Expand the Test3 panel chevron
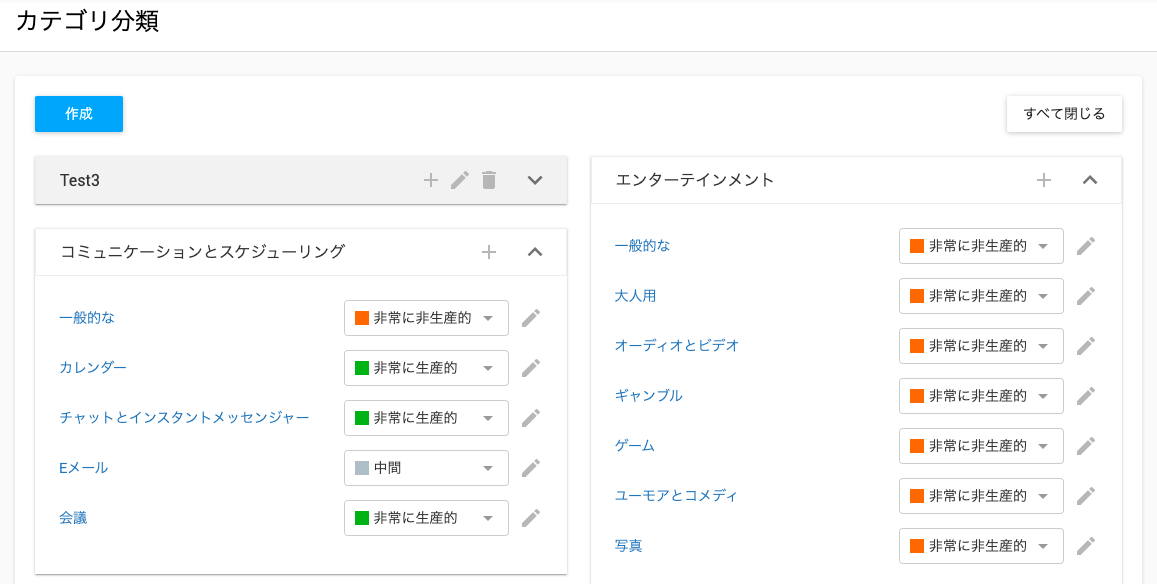The width and height of the screenshot is (1157, 584). click(535, 180)
